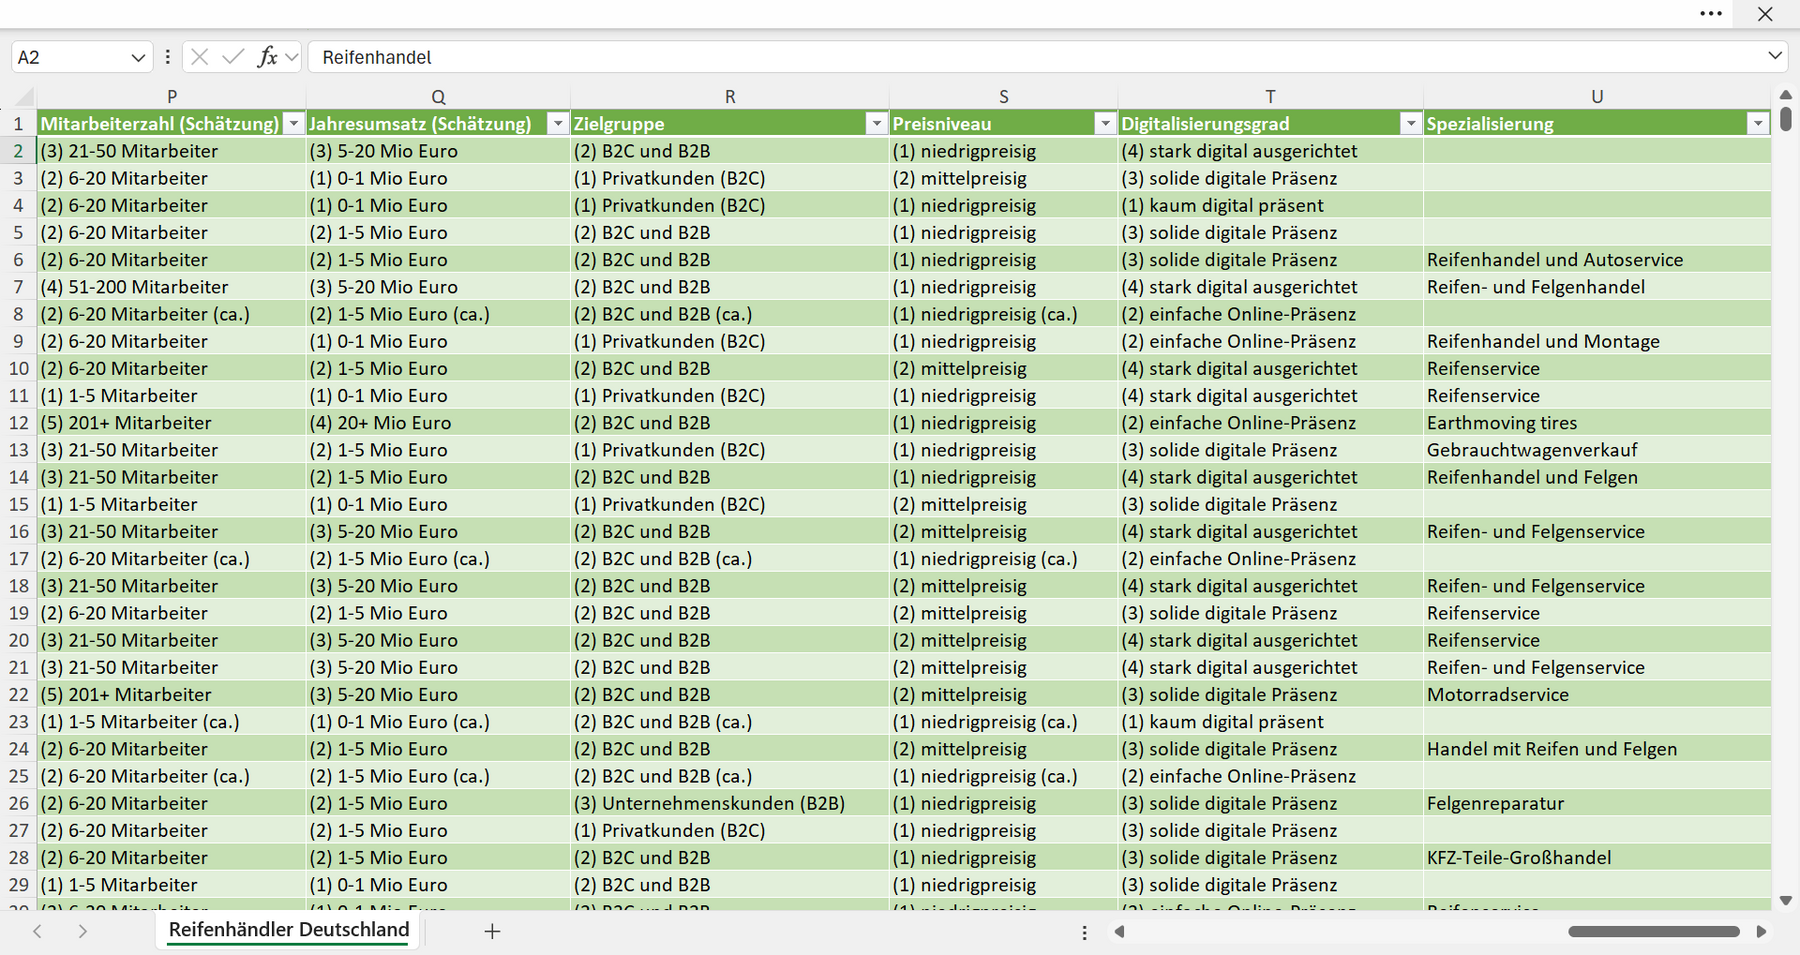The image size is (1800, 955).
Task: Open Preisniveau column filter dropdown
Action: point(1105,124)
